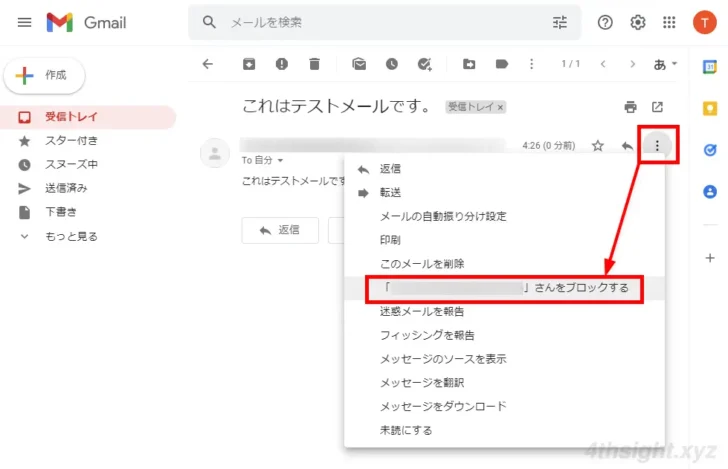Open Google Keep side panel icon

[x=709, y=109]
